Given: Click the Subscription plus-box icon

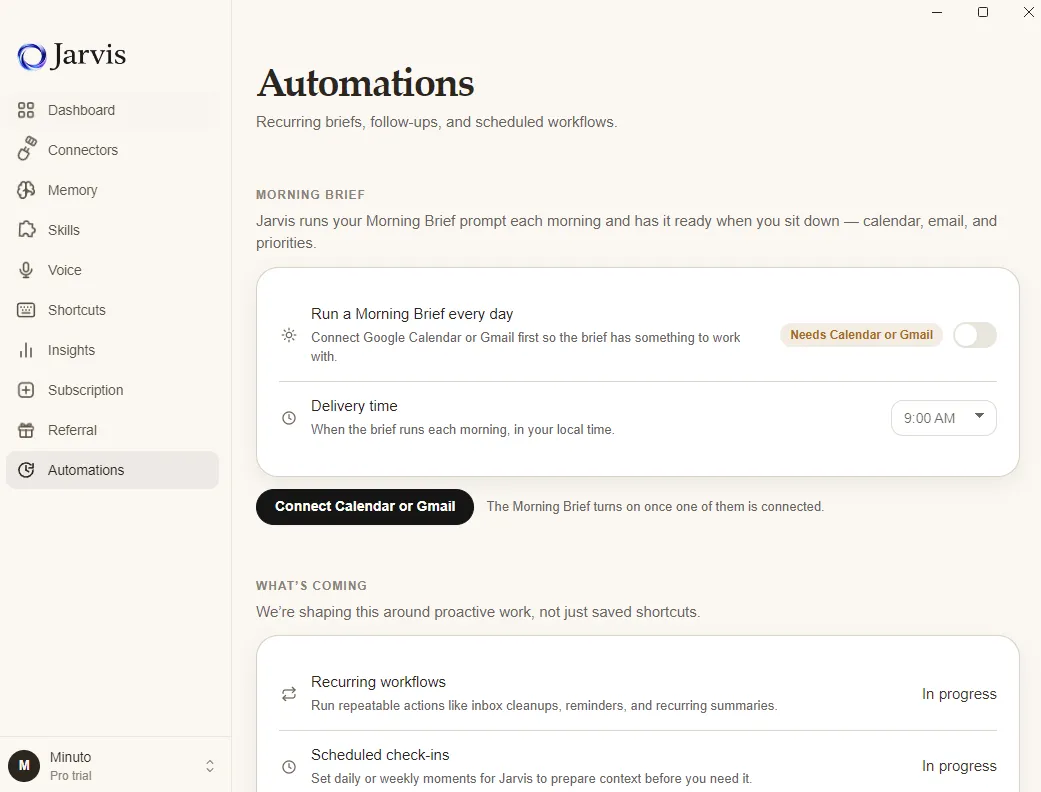Looking at the screenshot, I should click(26, 390).
